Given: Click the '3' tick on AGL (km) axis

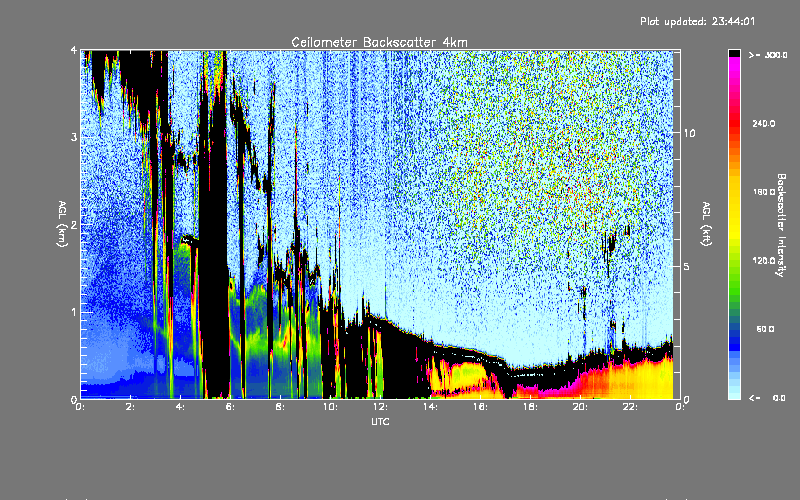Looking at the screenshot, I should coord(74,137).
